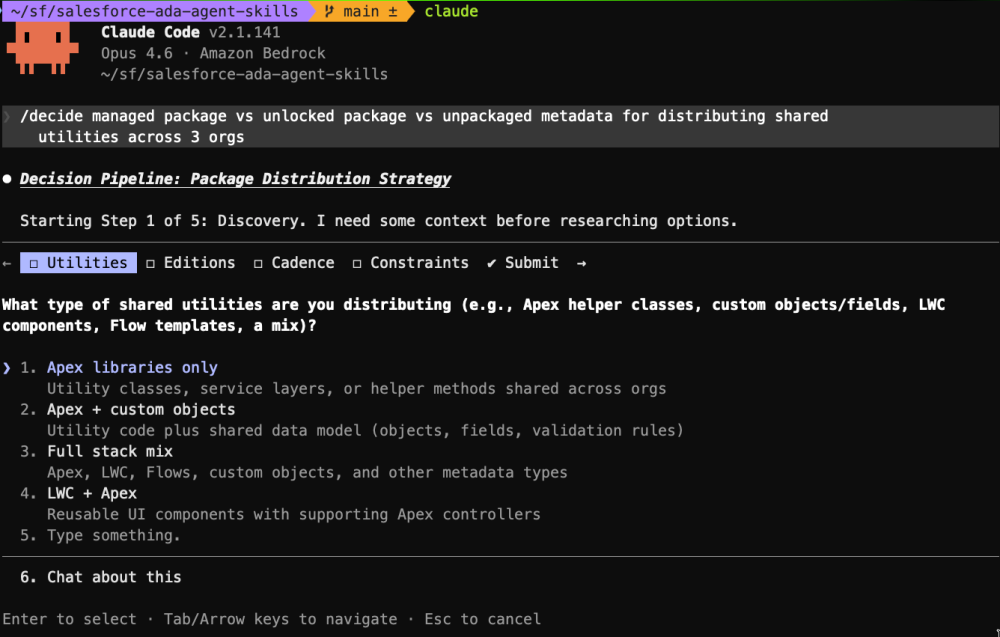
Task: Click the right arrow after Submit
Action: click(581, 263)
